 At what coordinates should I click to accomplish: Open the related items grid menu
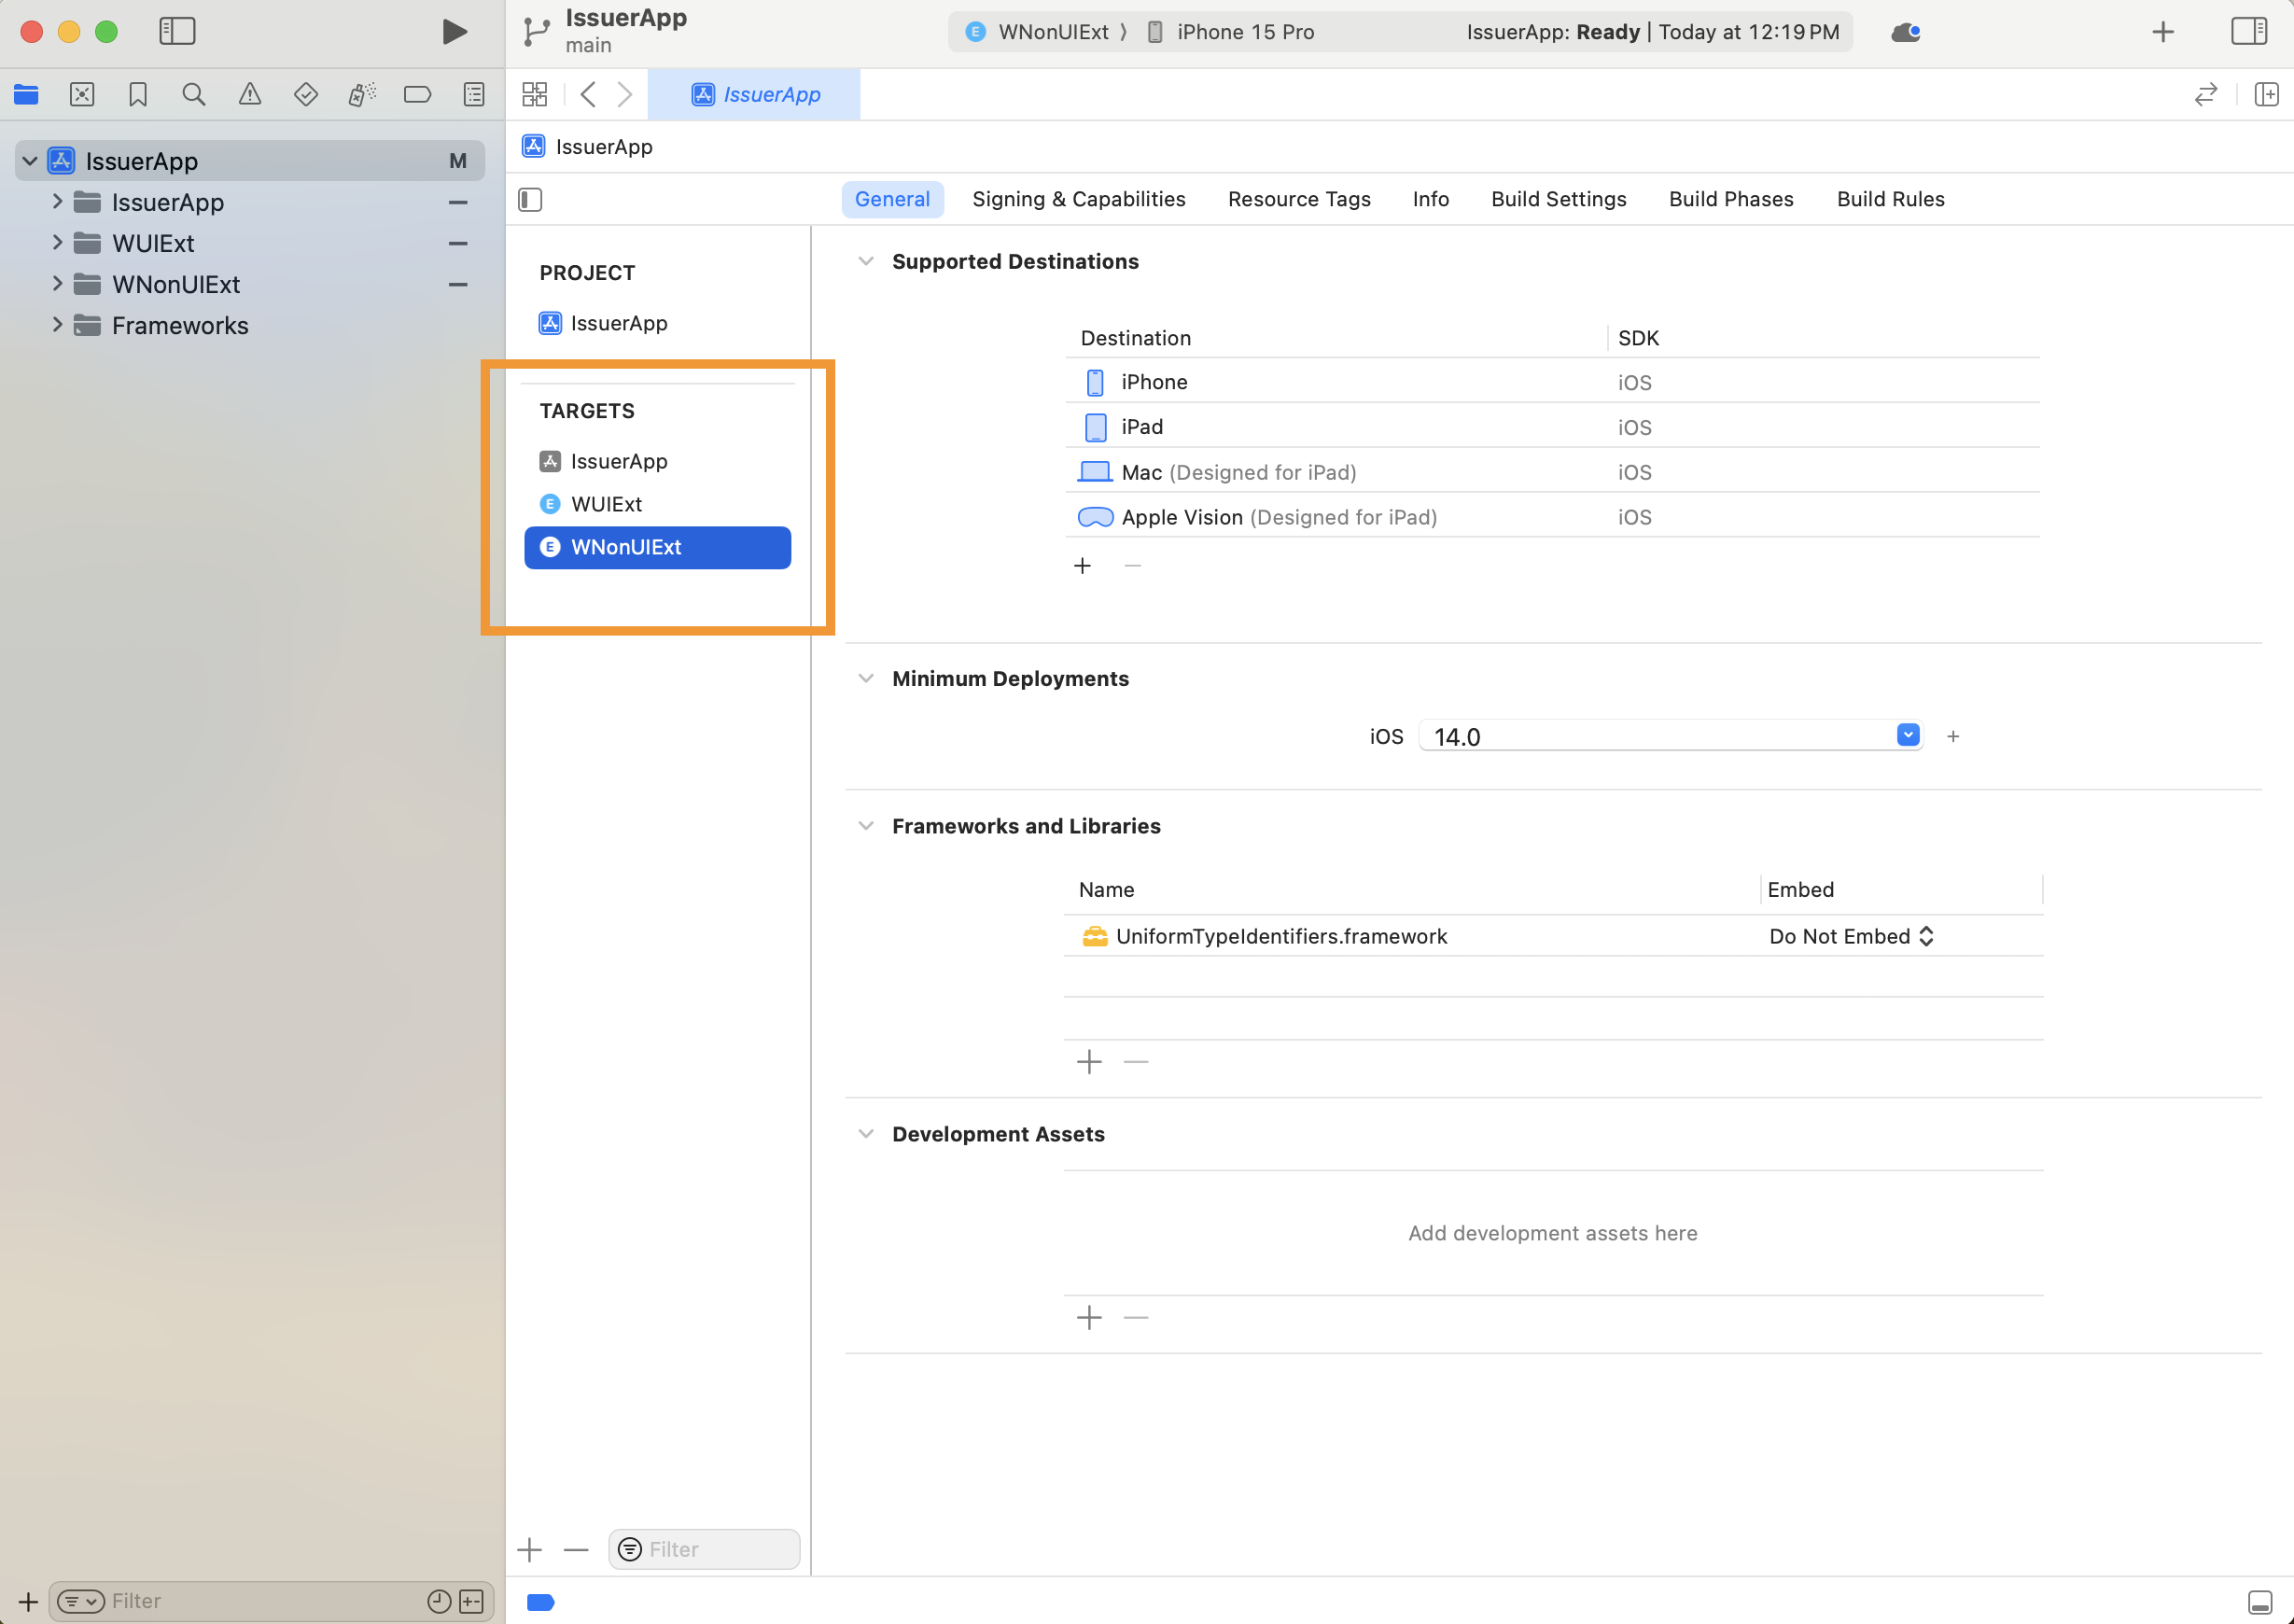[535, 95]
